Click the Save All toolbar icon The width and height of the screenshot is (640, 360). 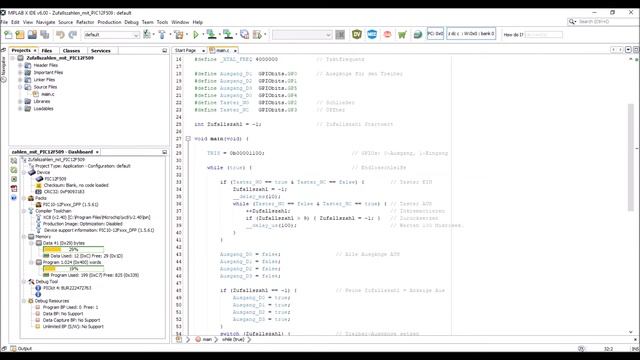[44, 35]
